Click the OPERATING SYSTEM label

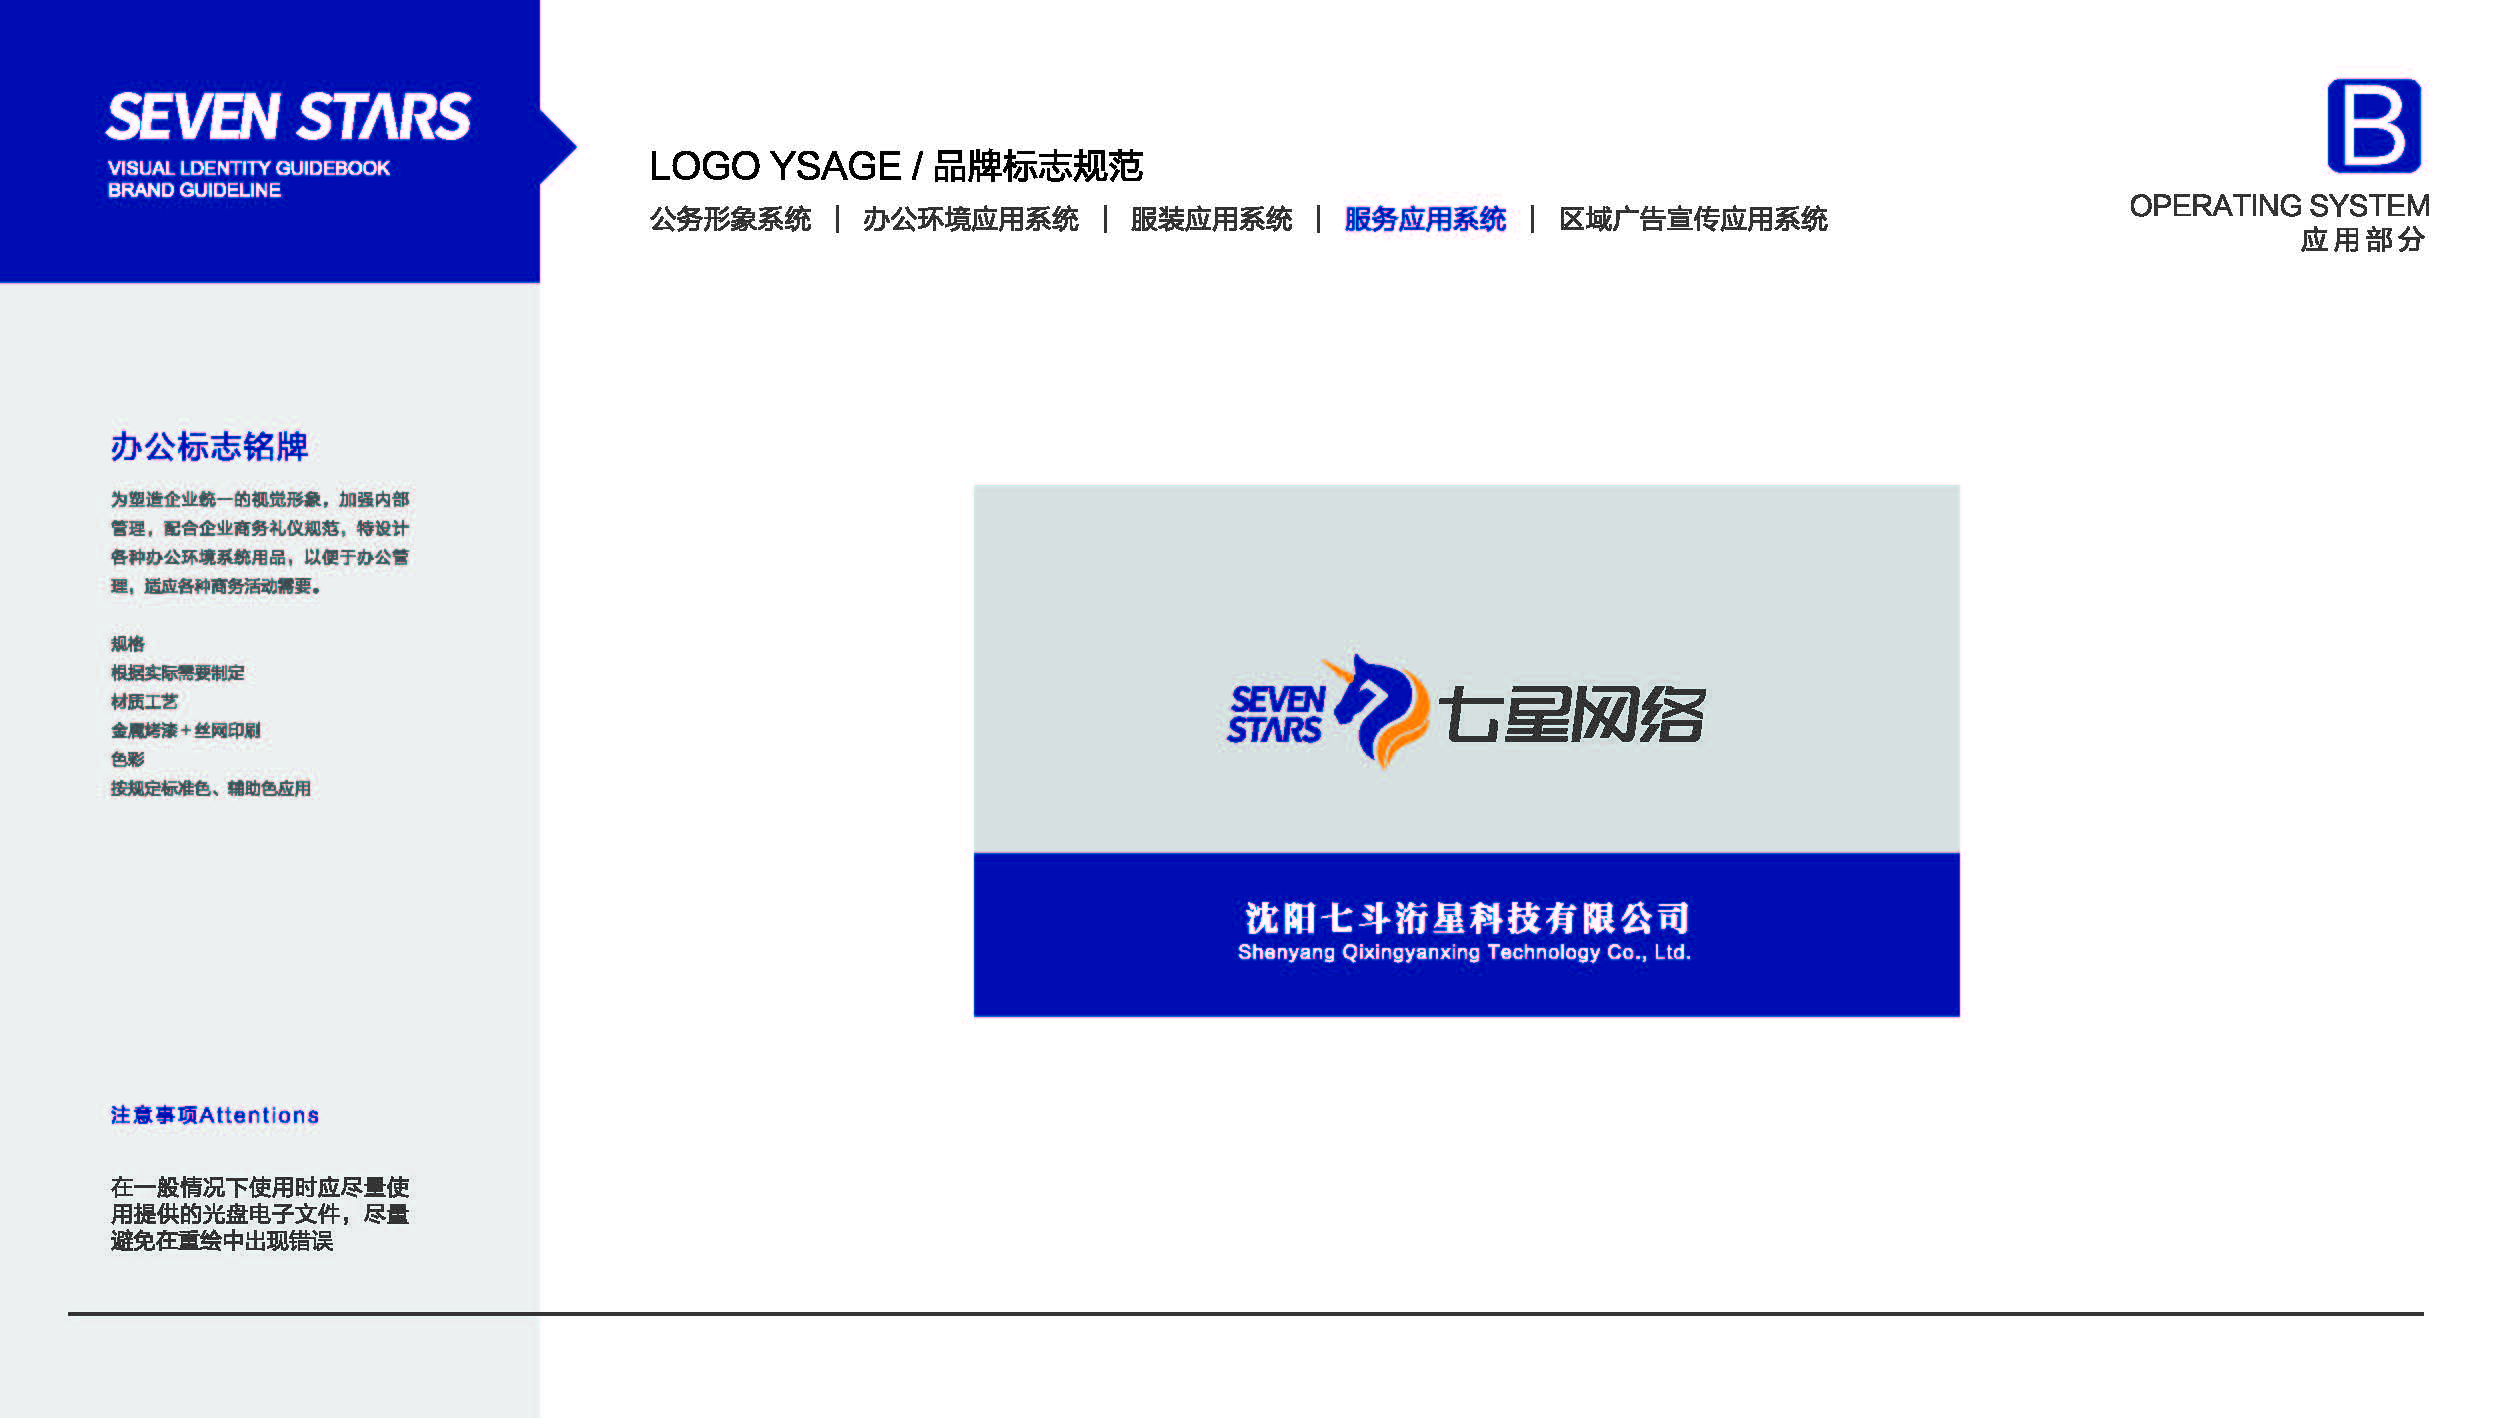[2279, 205]
